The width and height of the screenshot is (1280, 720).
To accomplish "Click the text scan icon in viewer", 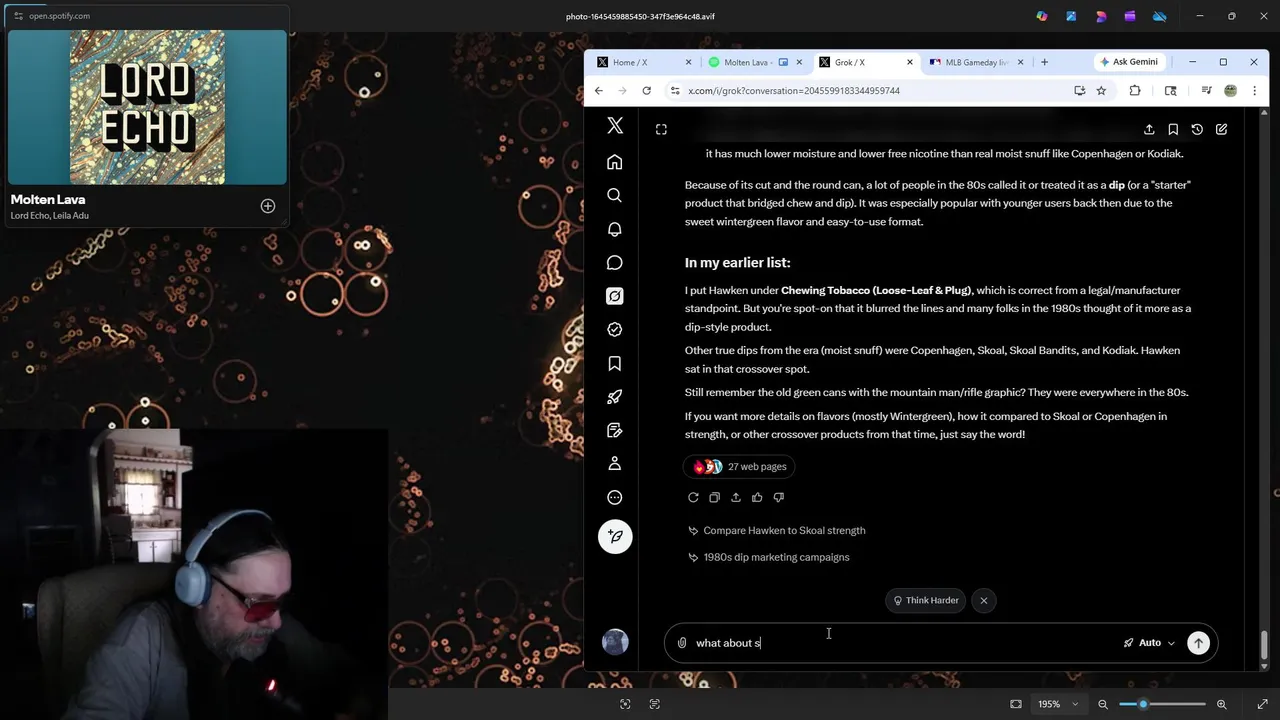I will pyautogui.click(x=655, y=704).
